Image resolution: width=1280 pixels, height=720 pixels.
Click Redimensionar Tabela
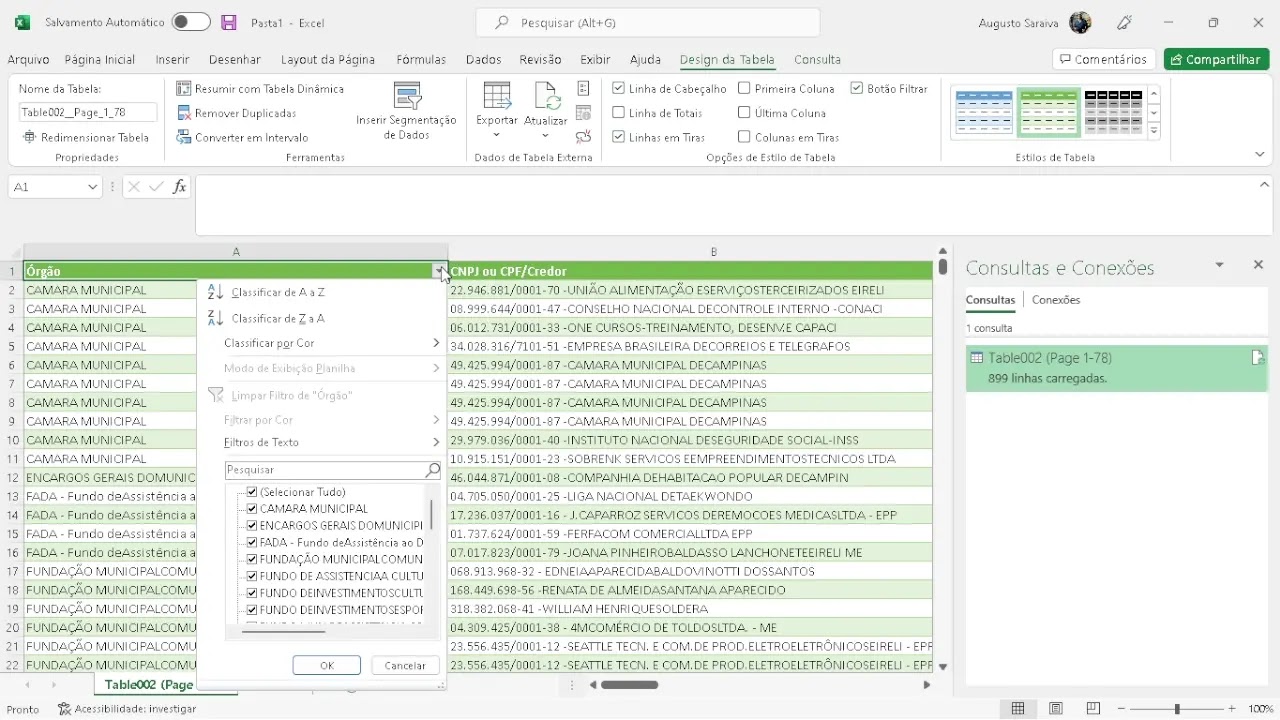(86, 137)
